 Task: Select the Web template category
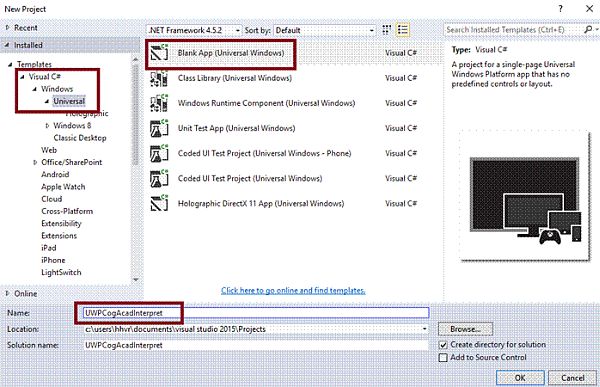tap(49, 150)
